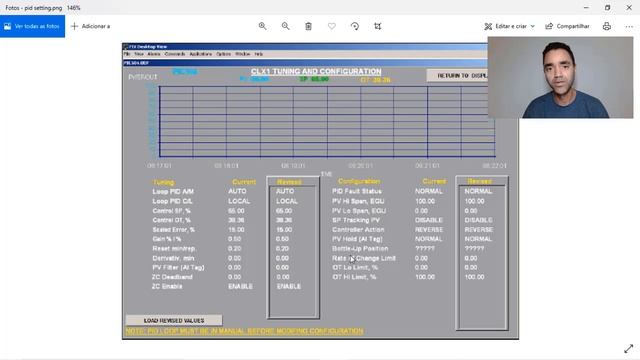Delete the photo with trash icon
This screenshot has height=360, width=640.
(309, 26)
